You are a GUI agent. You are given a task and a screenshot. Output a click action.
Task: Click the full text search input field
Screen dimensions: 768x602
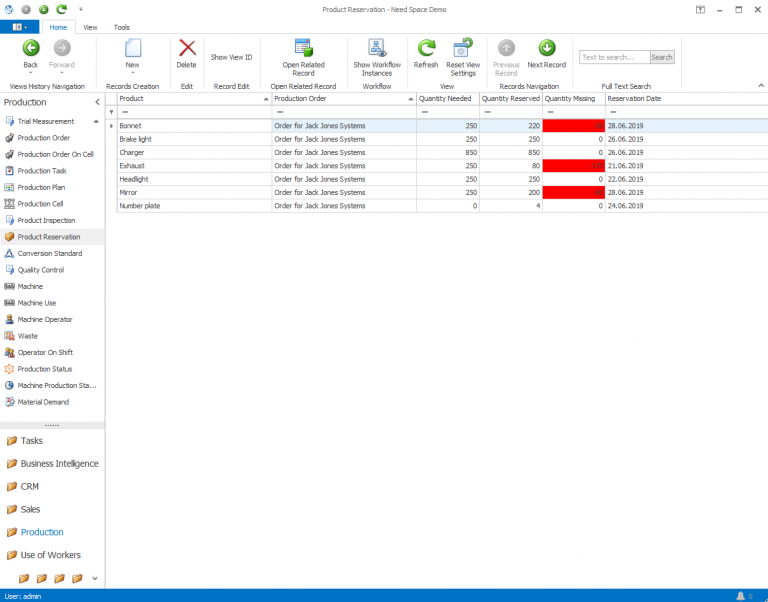pos(614,57)
